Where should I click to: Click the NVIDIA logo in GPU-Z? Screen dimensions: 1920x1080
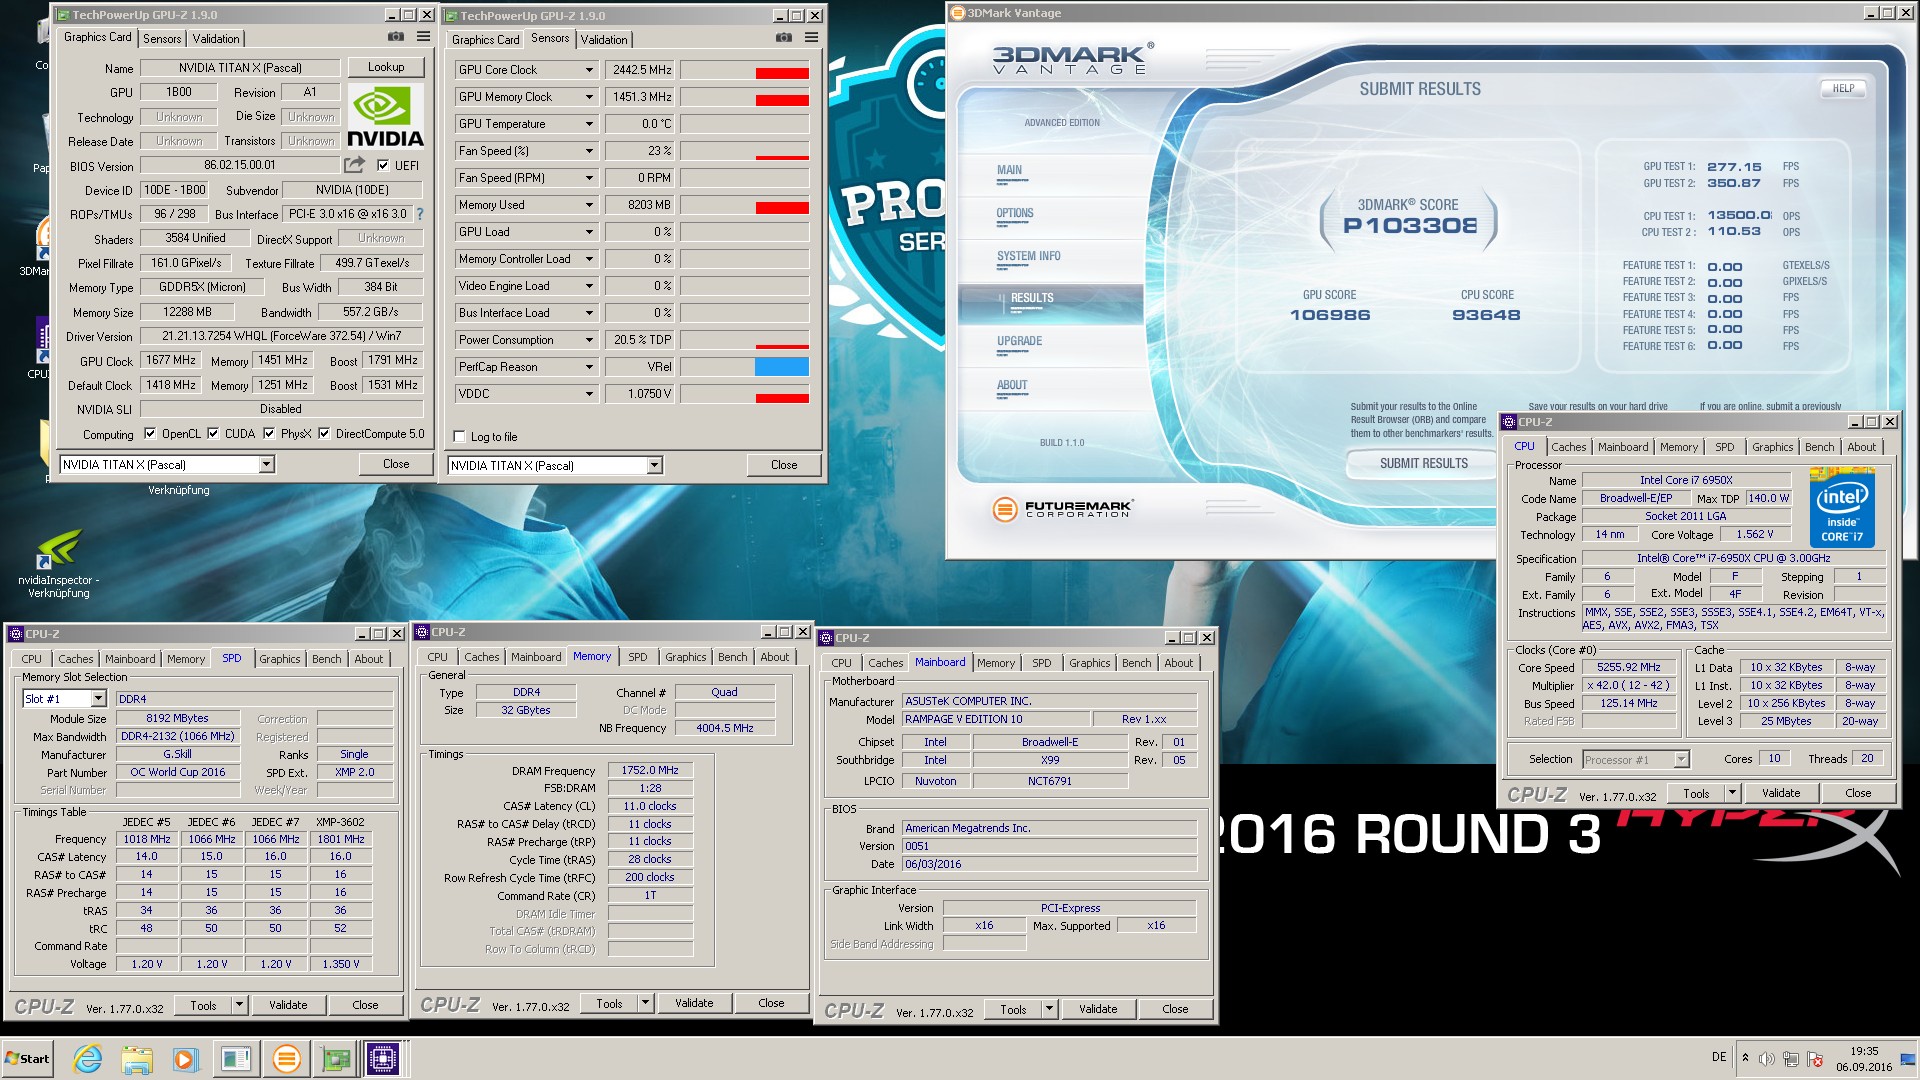tap(386, 117)
